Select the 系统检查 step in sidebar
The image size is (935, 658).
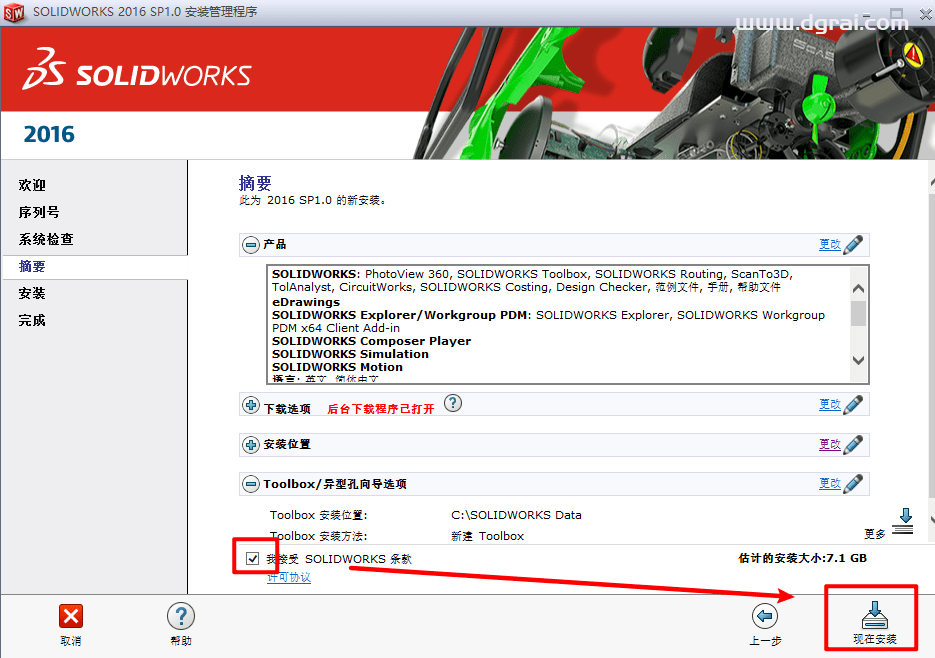[46, 239]
